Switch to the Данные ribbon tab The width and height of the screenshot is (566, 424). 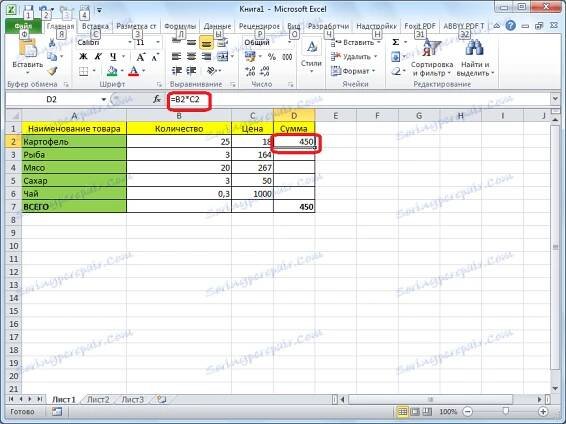pyautogui.click(x=217, y=26)
